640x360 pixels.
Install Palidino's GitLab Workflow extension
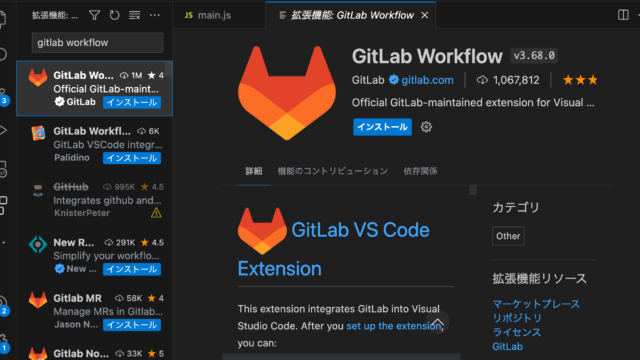(132, 158)
